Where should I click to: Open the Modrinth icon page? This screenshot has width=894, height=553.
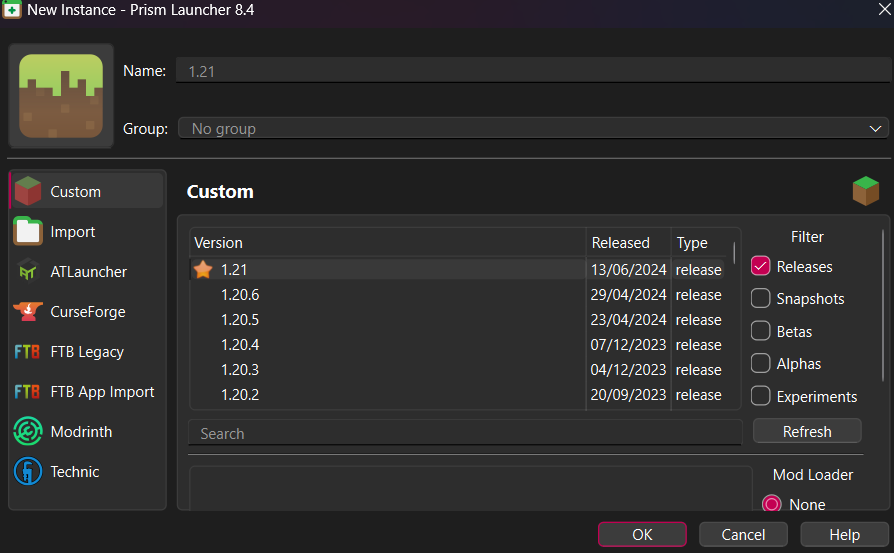pos(28,431)
